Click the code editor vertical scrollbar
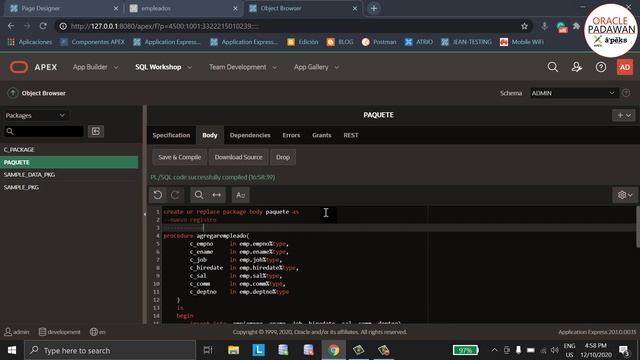This screenshot has height=360, width=640. (638, 227)
